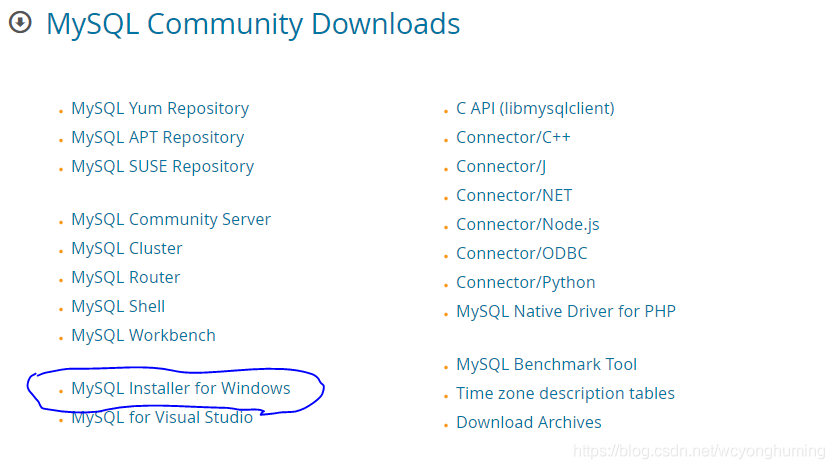Image resolution: width=834 pixels, height=469 pixels.
Task: Open the MySQL Router link
Action: click(x=126, y=278)
